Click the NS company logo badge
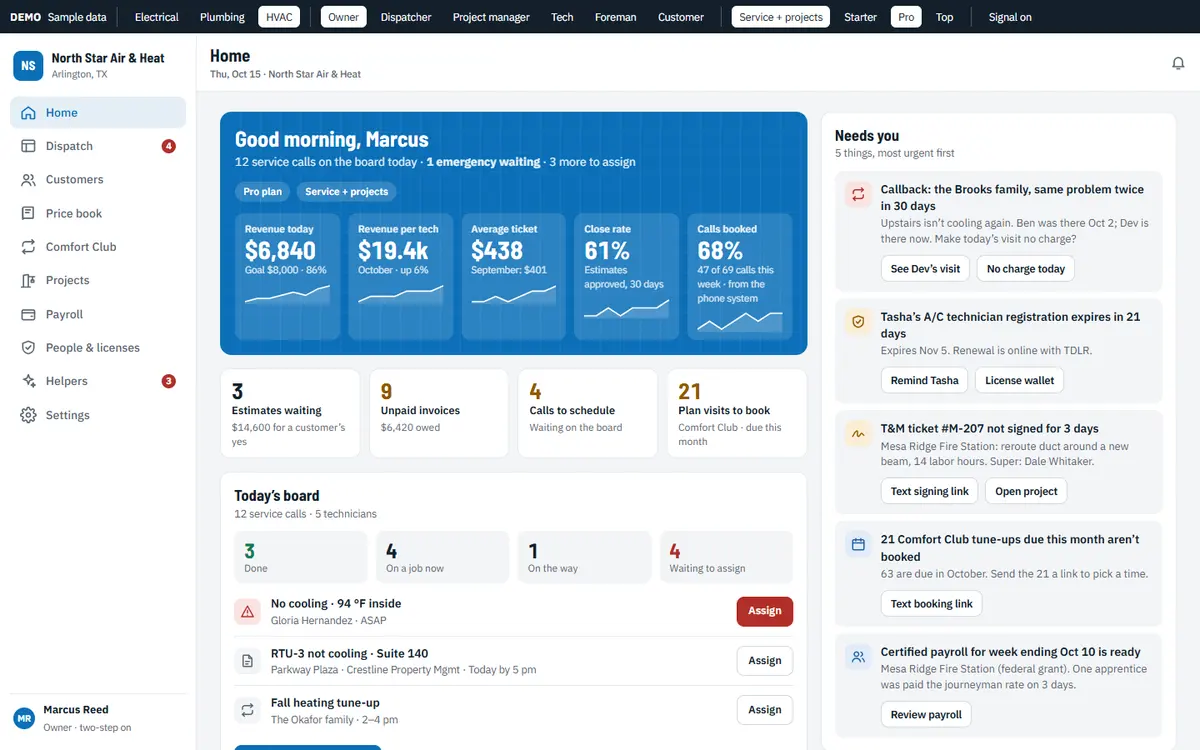 pyautogui.click(x=28, y=66)
